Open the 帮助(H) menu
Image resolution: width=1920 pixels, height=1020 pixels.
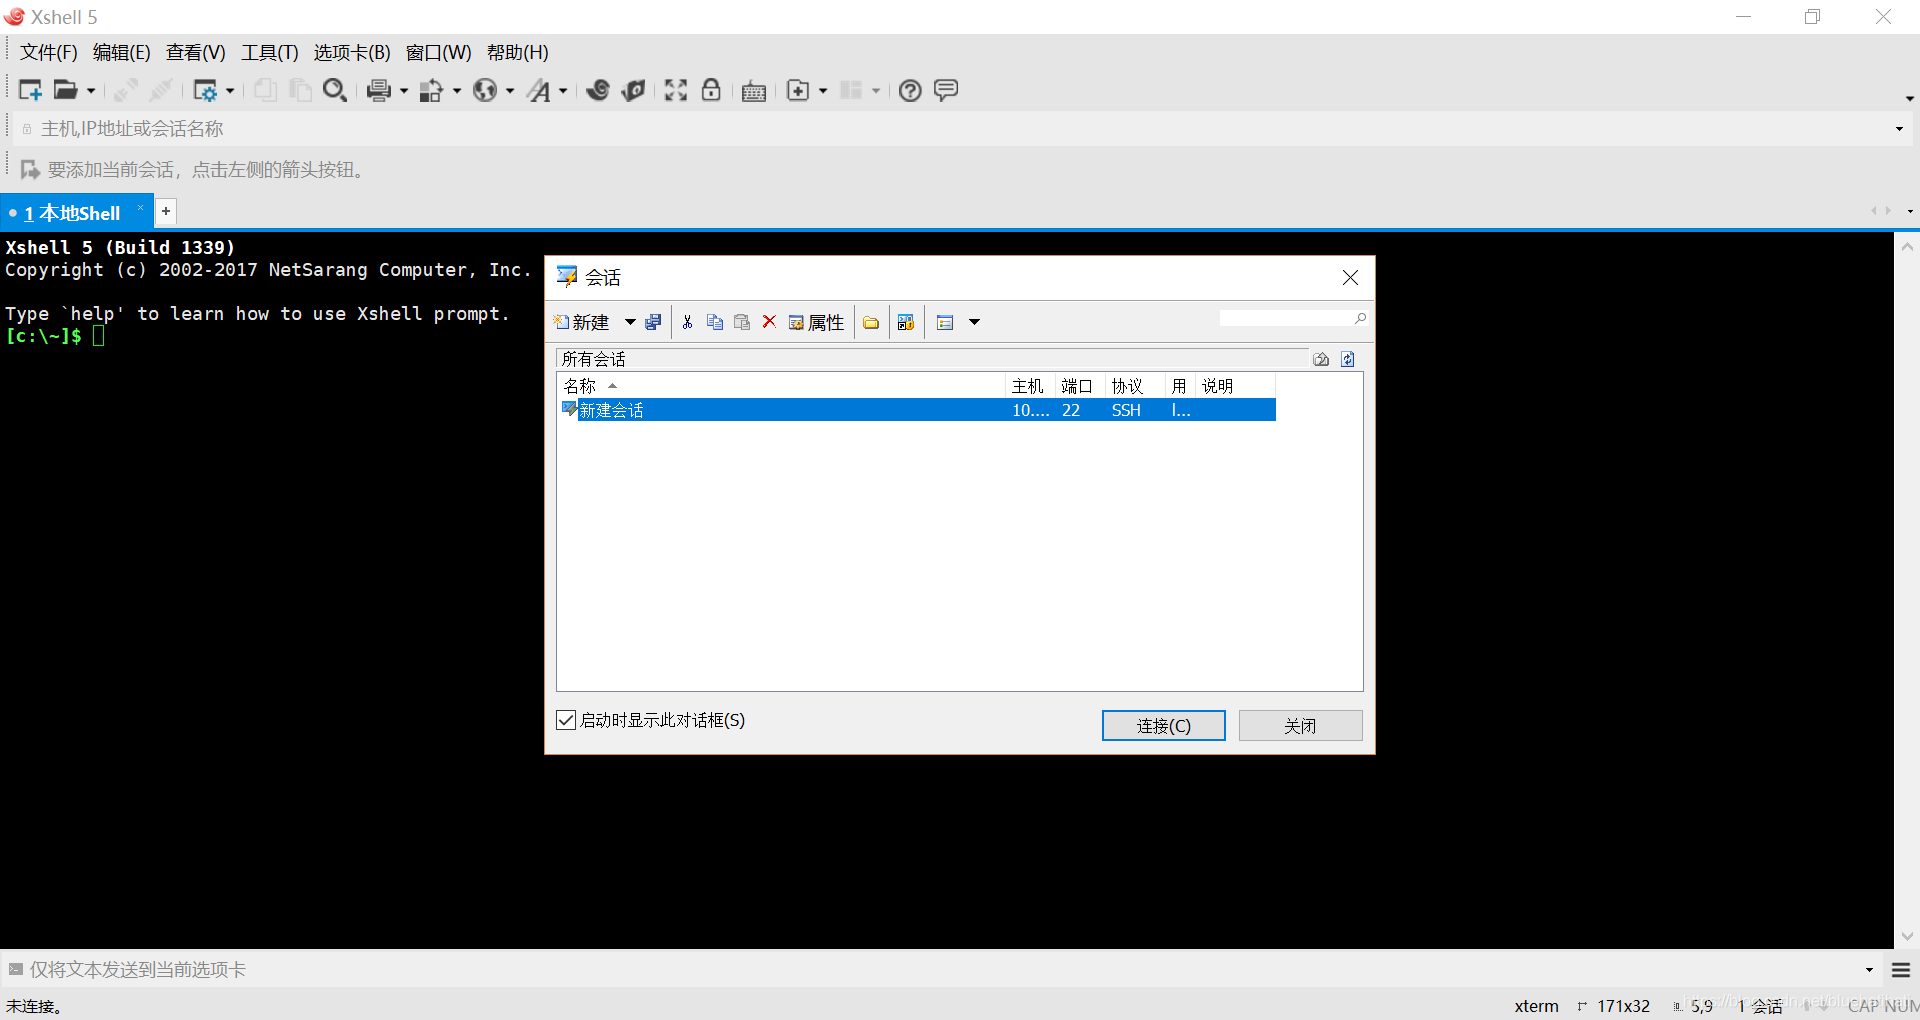point(518,52)
